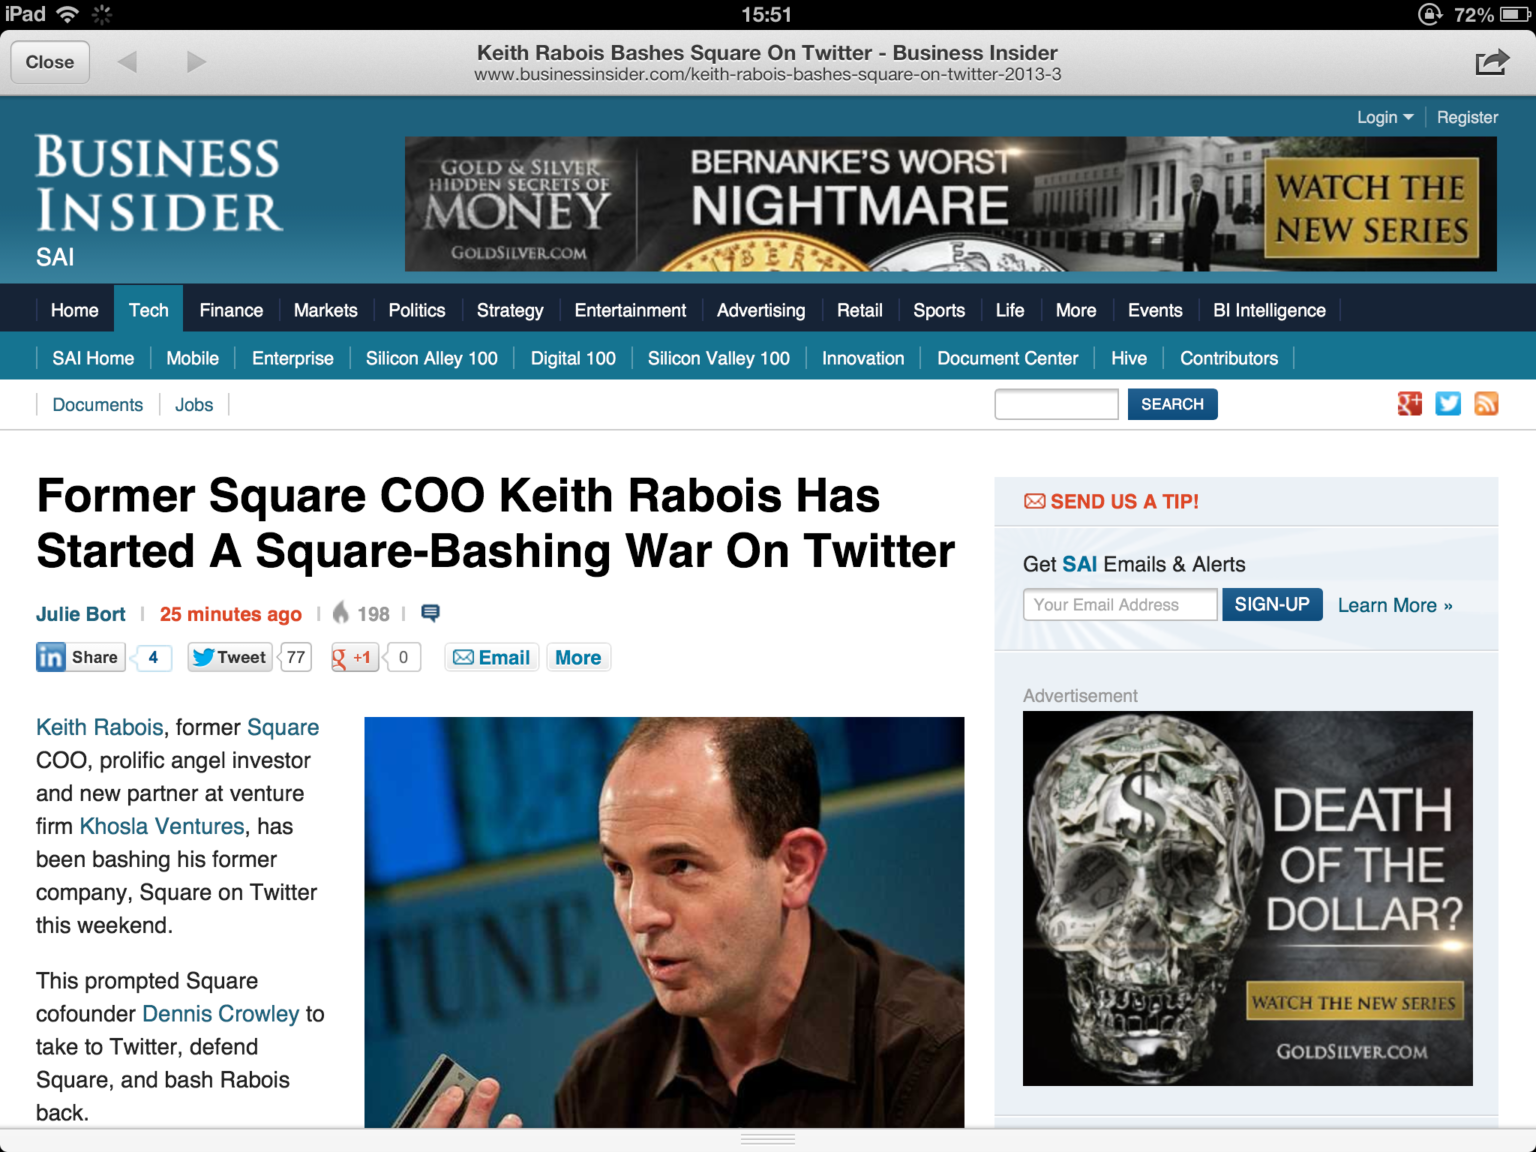The height and width of the screenshot is (1152, 1536).
Task: Open the Google Plus social icon
Action: pyautogui.click(x=1409, y=404)
